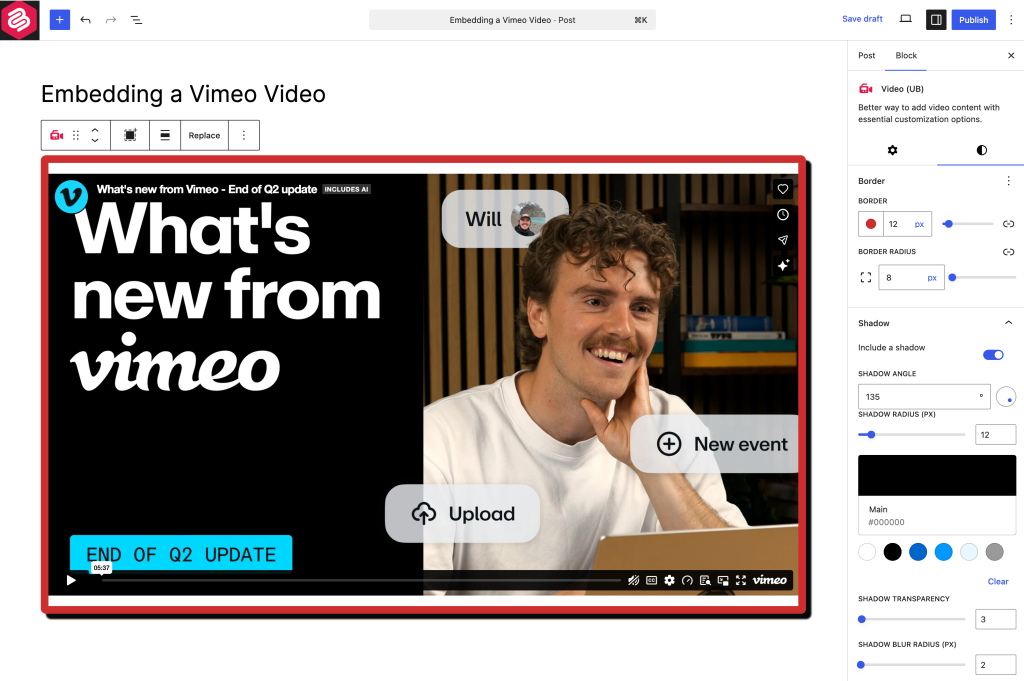Select the white shadow color swatch
Viewport: 1024px width, 681px height.
(x=867, y=552)
